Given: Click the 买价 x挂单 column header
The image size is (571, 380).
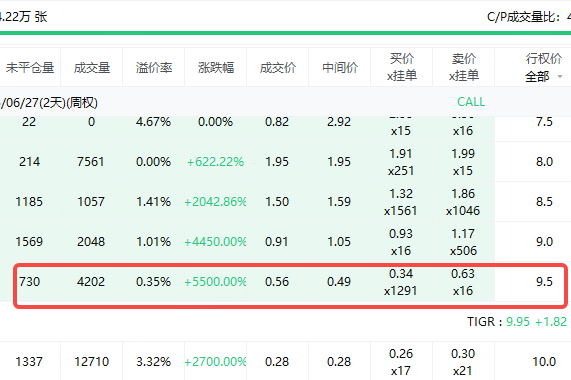Looking at the screenshot, I should click(402, 67).
